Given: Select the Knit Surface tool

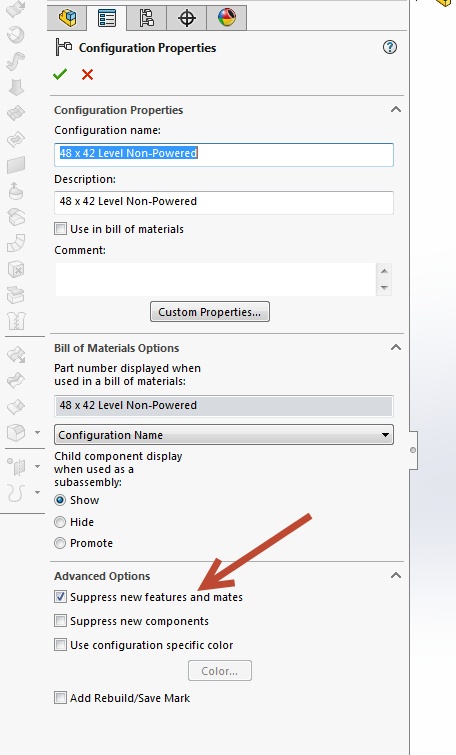Looking at the screenshot, I should click(x=16, y=321).
